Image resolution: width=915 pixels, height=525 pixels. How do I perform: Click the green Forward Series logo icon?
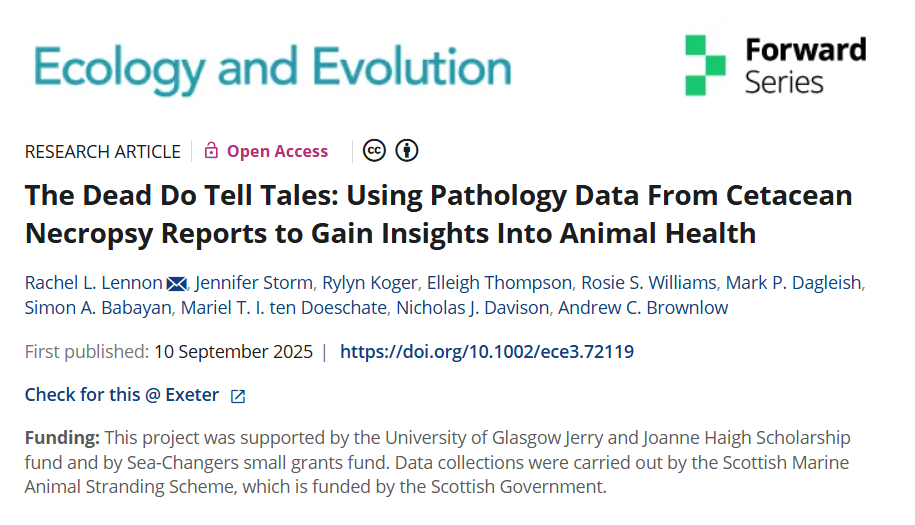click(x=705, y=66)
